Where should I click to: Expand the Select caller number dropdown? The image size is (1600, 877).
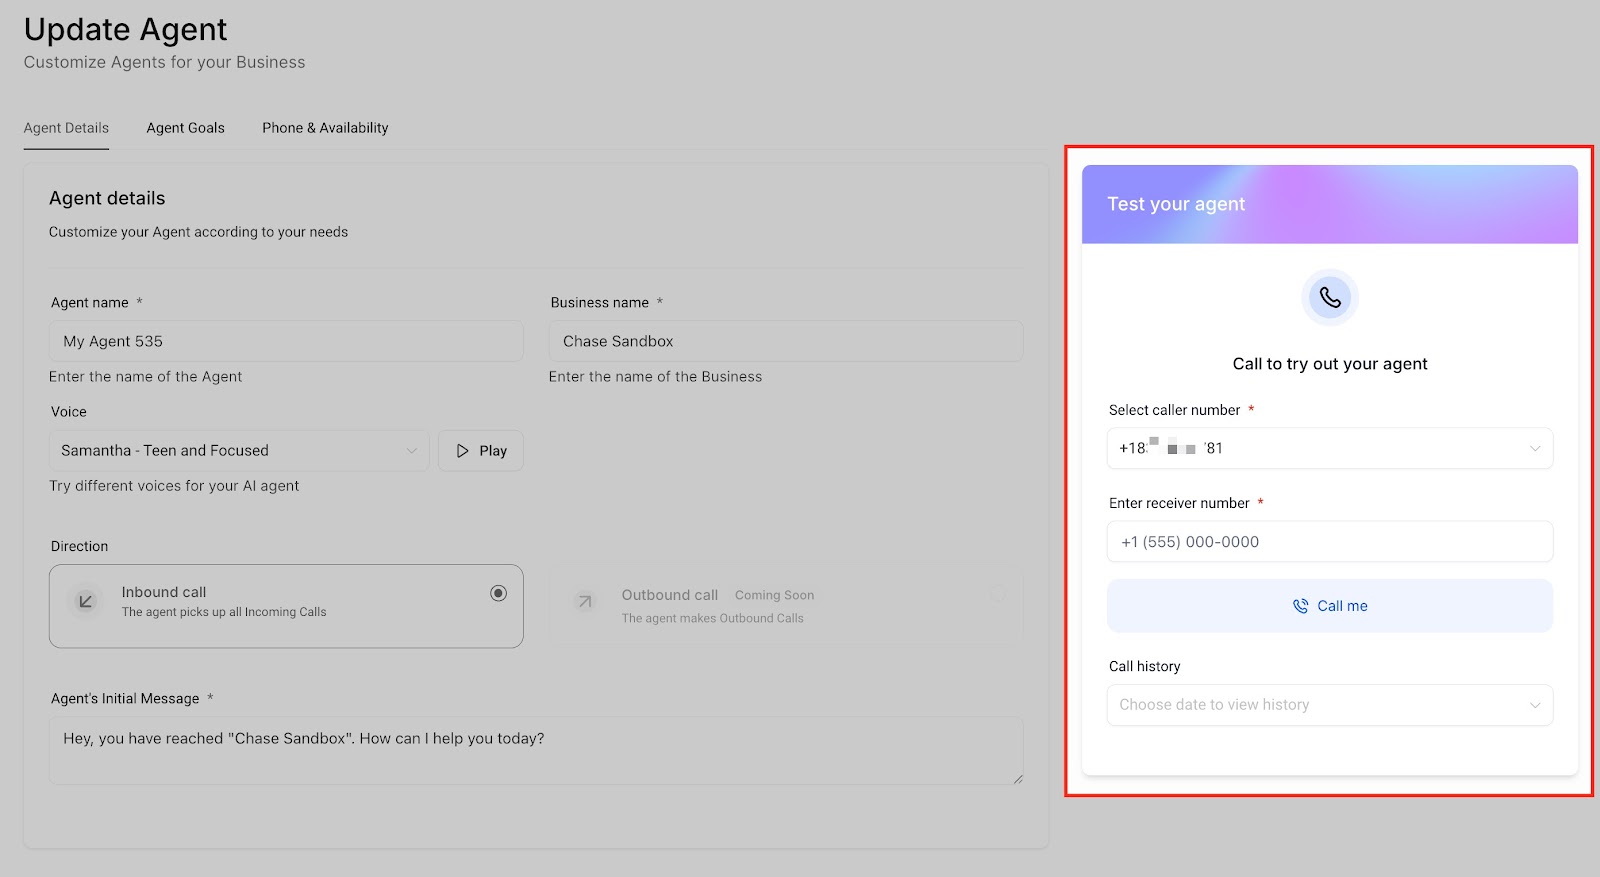[1329, 448]
